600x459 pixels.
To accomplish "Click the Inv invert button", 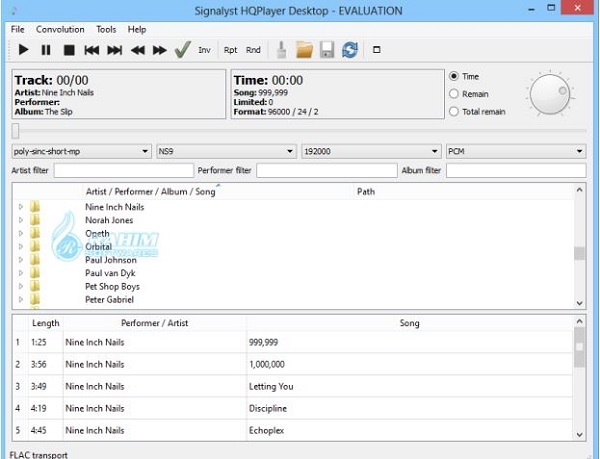I will (204, 50).
